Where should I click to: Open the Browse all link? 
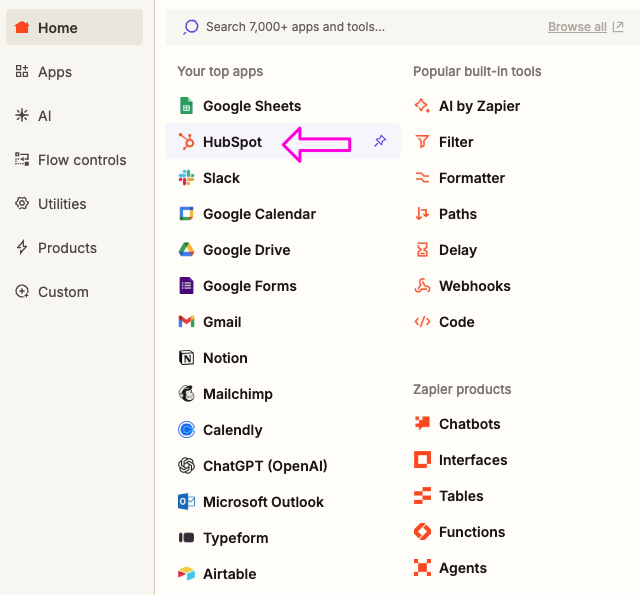577,27
